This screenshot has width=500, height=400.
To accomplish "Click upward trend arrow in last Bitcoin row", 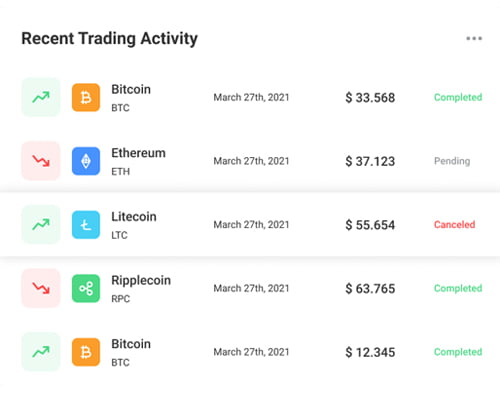I will [x=41, y=352].
